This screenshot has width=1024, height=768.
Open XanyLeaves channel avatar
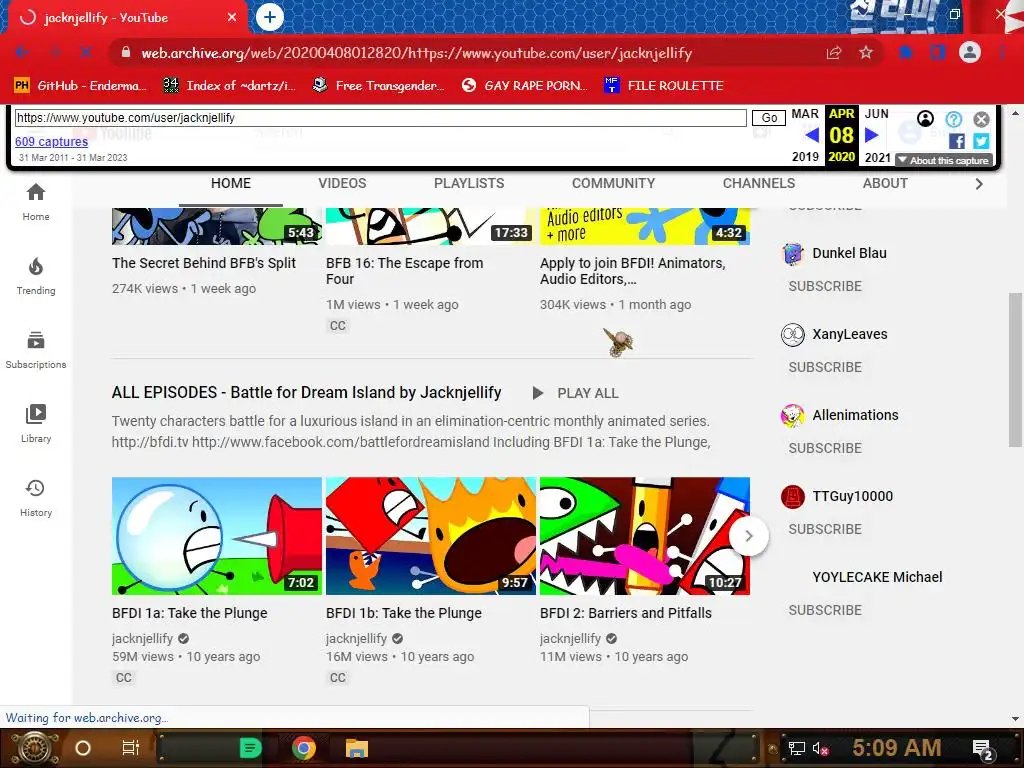click(793, 334)
